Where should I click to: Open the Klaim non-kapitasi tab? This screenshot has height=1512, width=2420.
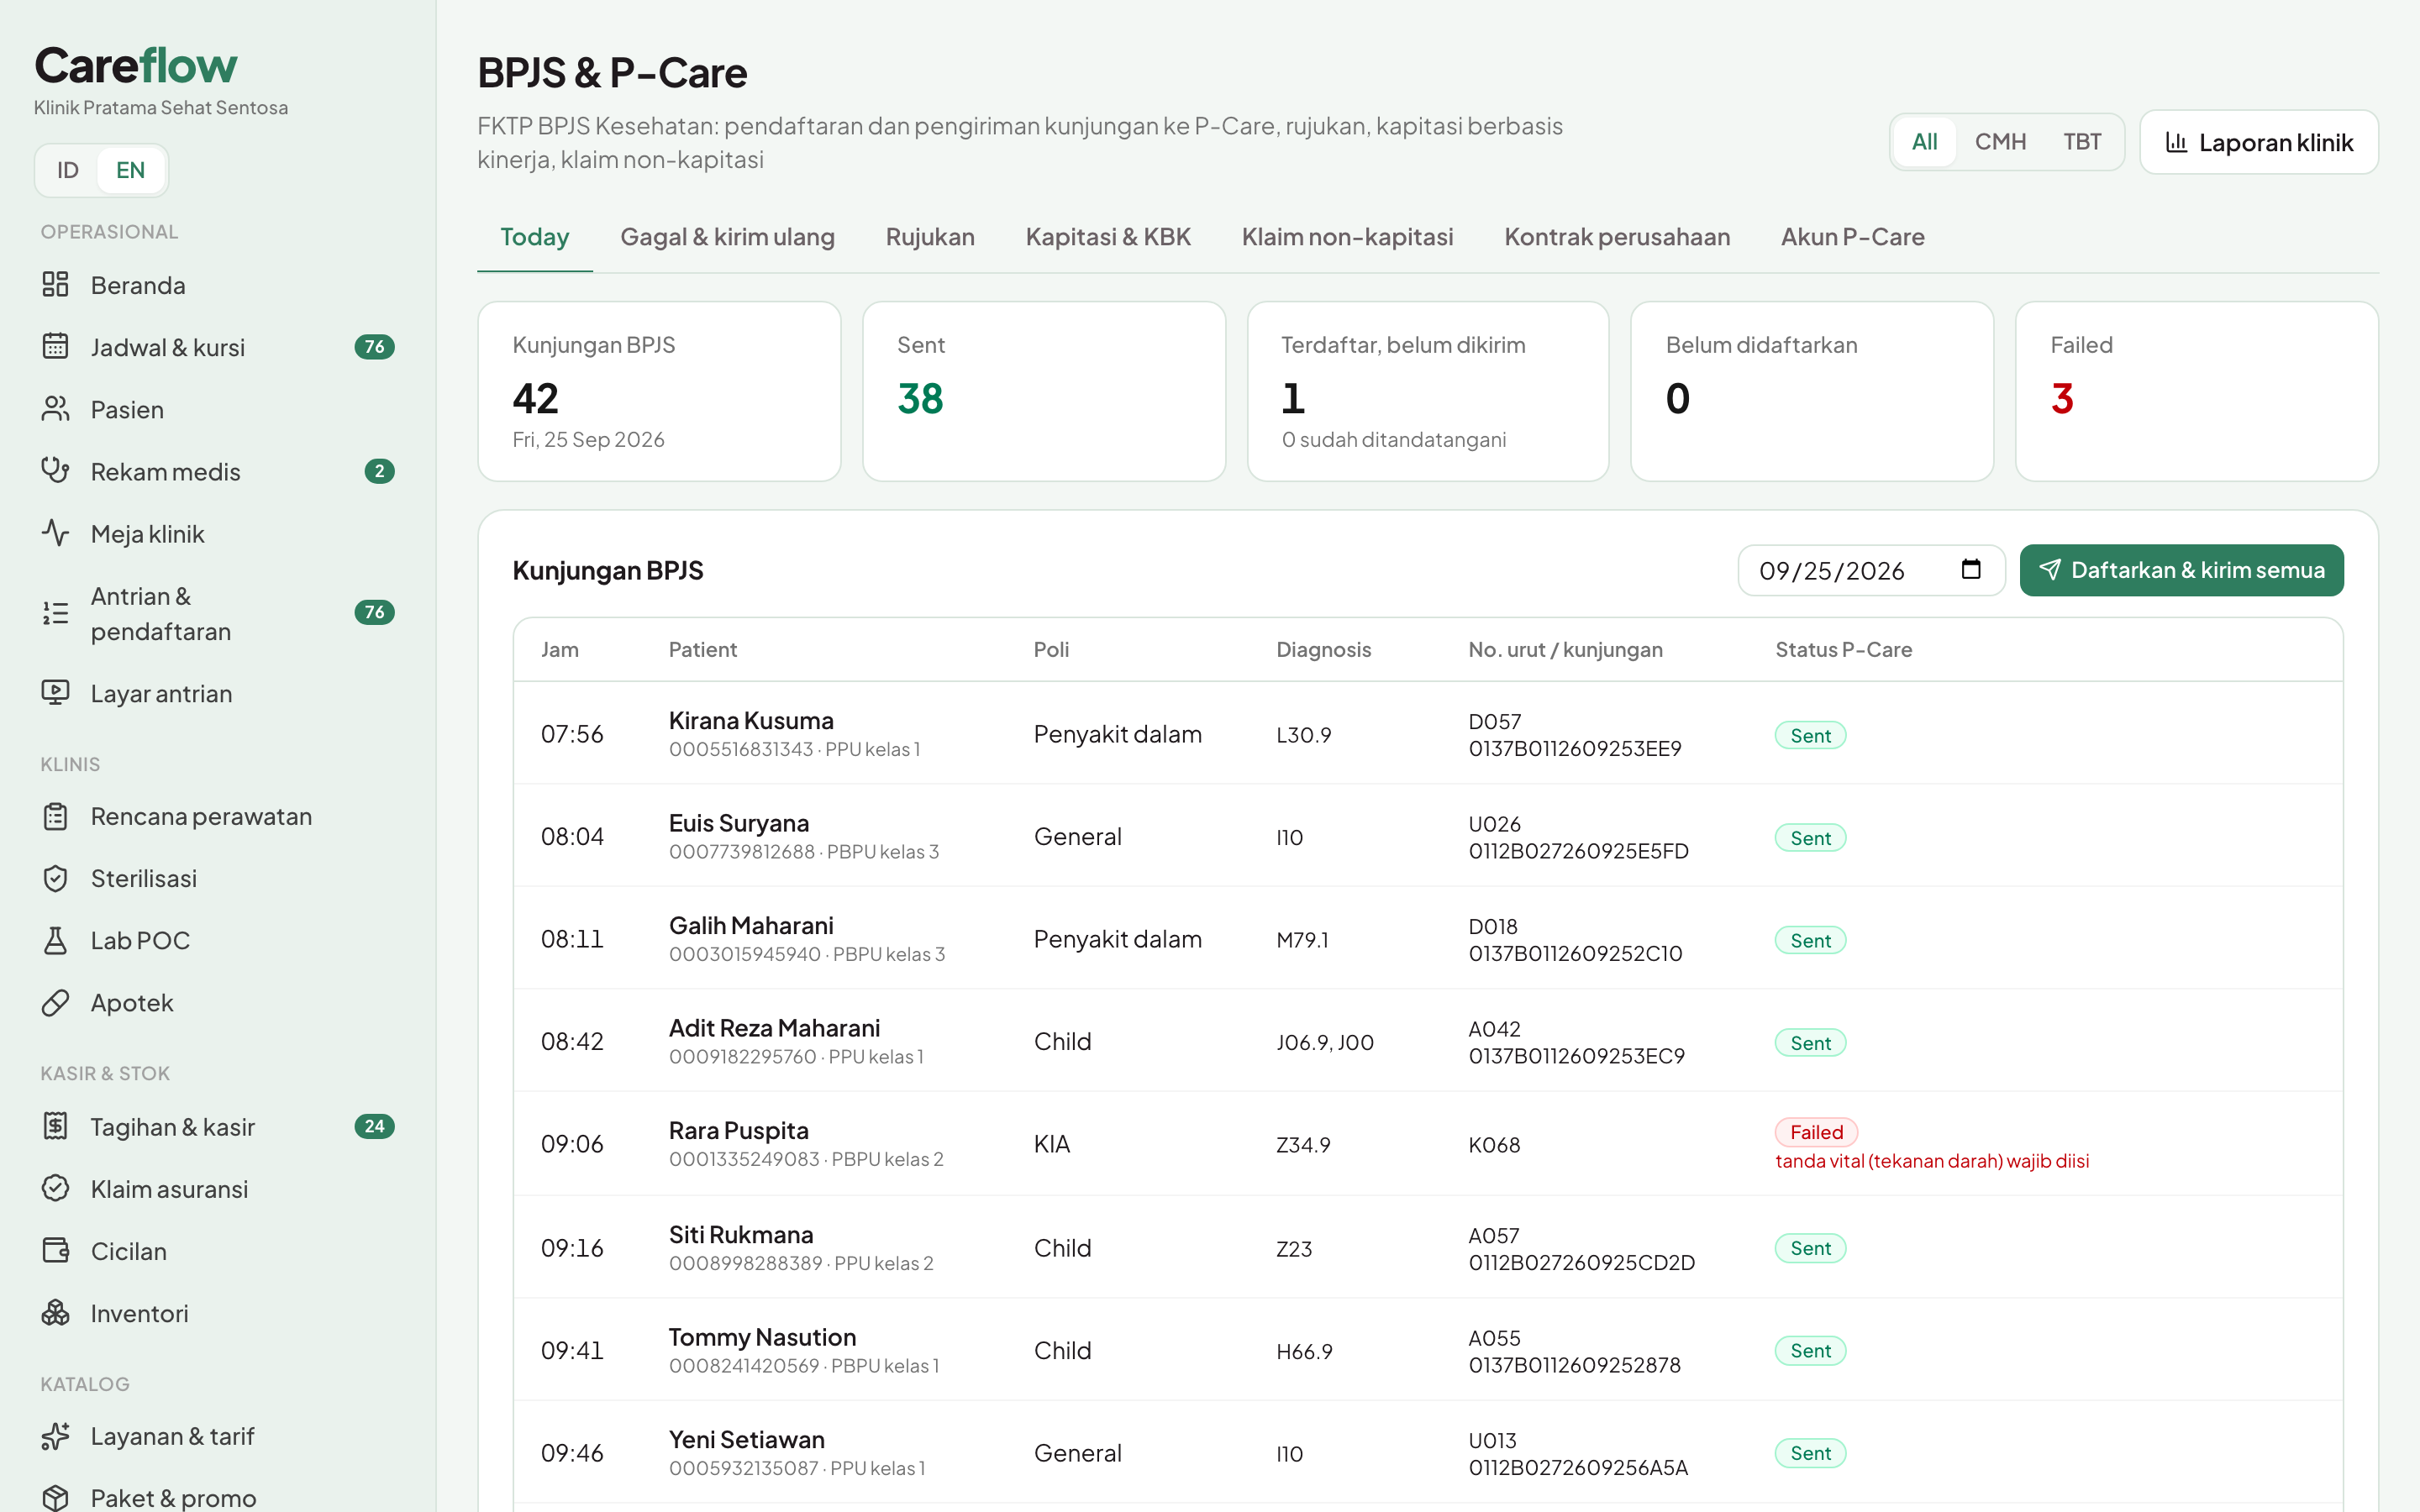click(x=1347, y=237)
